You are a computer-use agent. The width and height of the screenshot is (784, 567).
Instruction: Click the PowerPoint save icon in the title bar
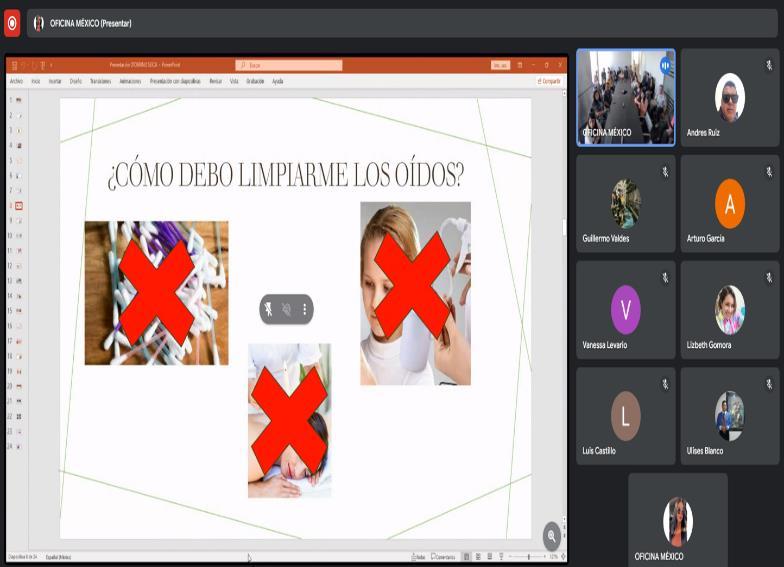coord(14,65)
